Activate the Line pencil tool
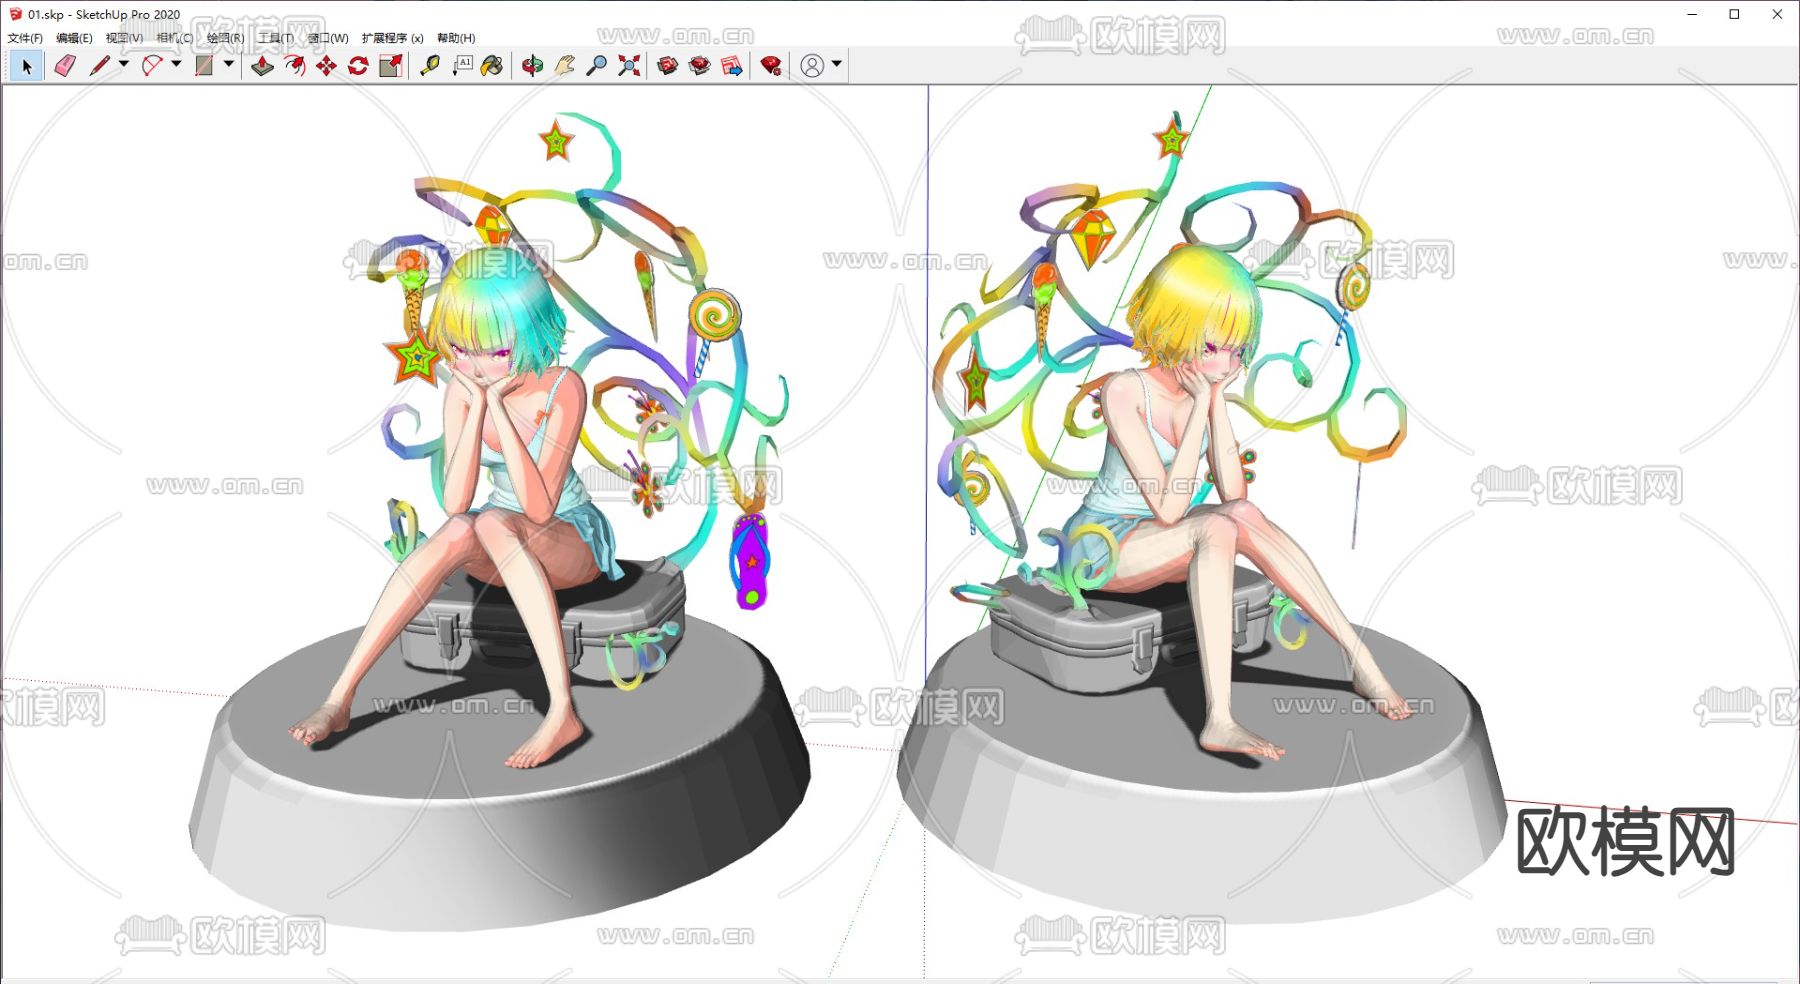This screenshot has height=984, width=1800. pyautogui.click(x=99, y=66)
